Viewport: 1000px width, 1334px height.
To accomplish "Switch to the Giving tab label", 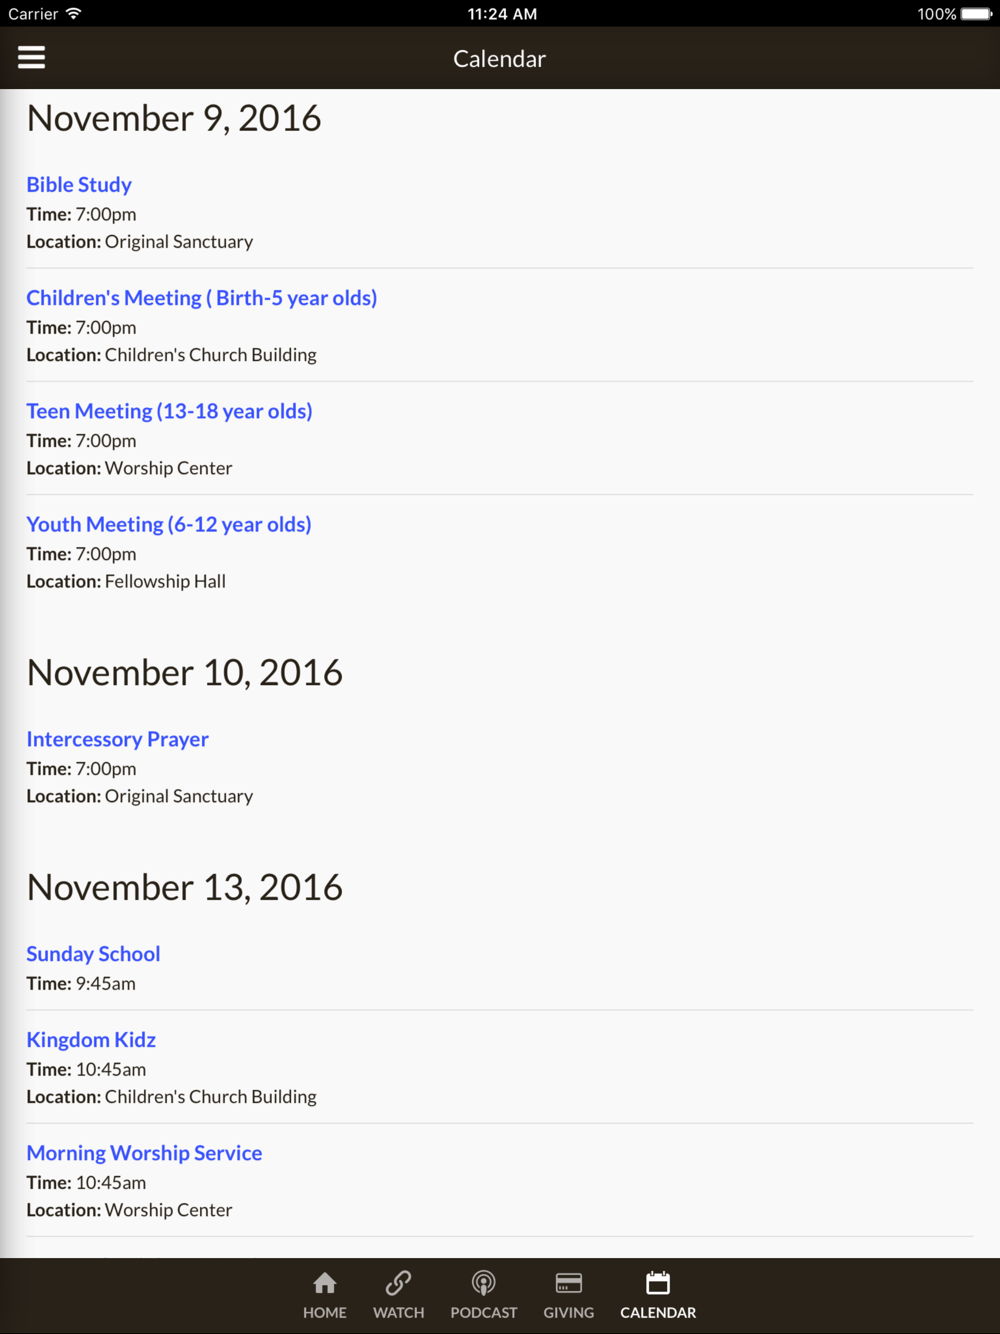I will [568, 1312].
